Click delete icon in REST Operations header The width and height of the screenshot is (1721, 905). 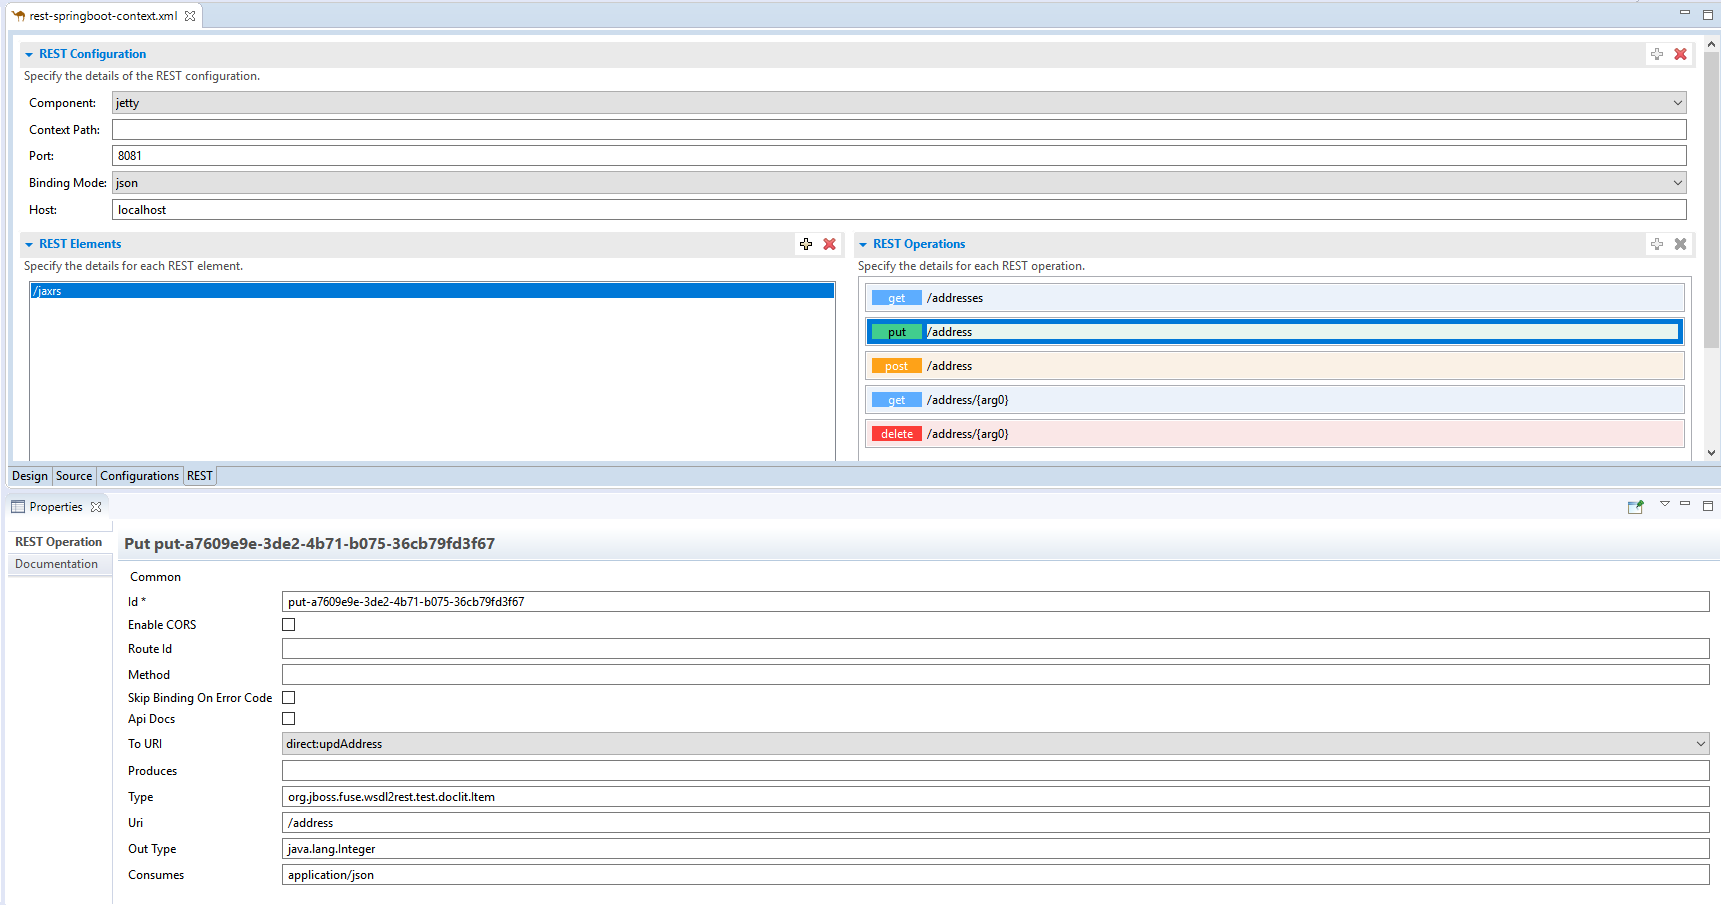(1680, 244)
